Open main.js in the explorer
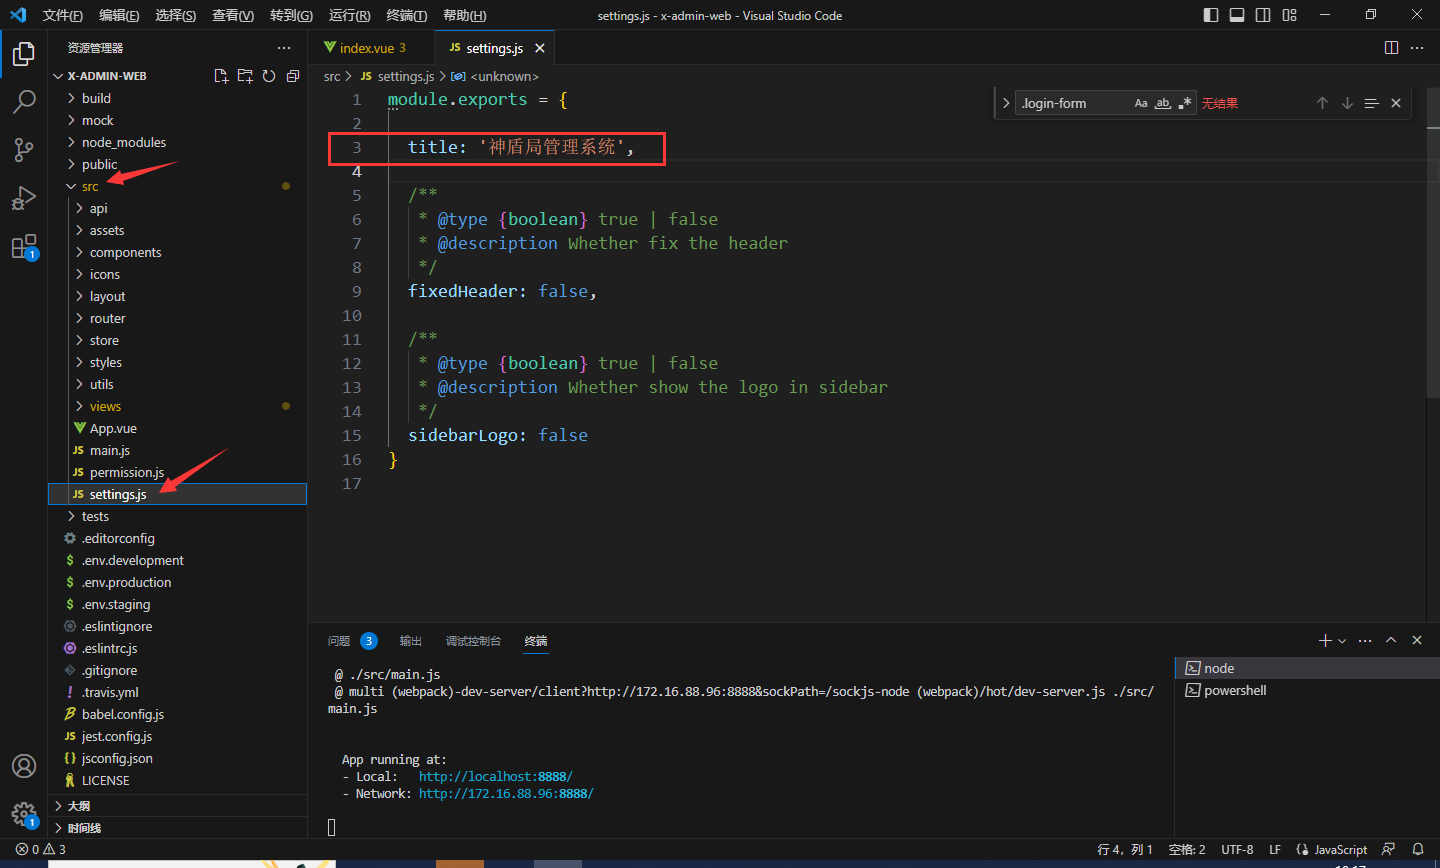Image resolution: width=1440 pixels, height=868 pixels. 178,450
